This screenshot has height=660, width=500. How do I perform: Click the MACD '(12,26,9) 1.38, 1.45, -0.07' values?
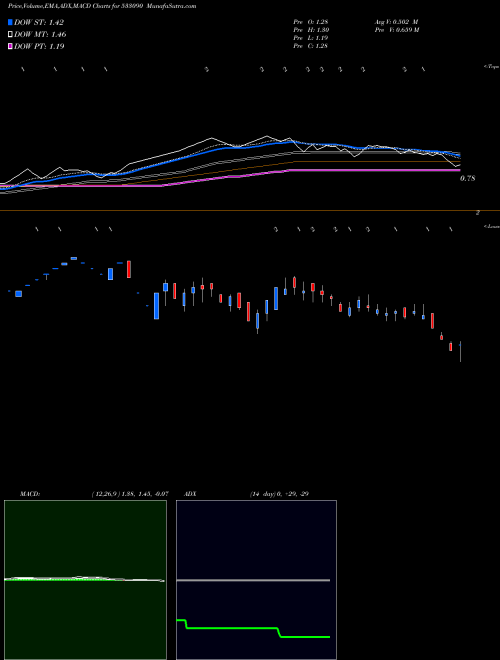[x=130, y=494]
